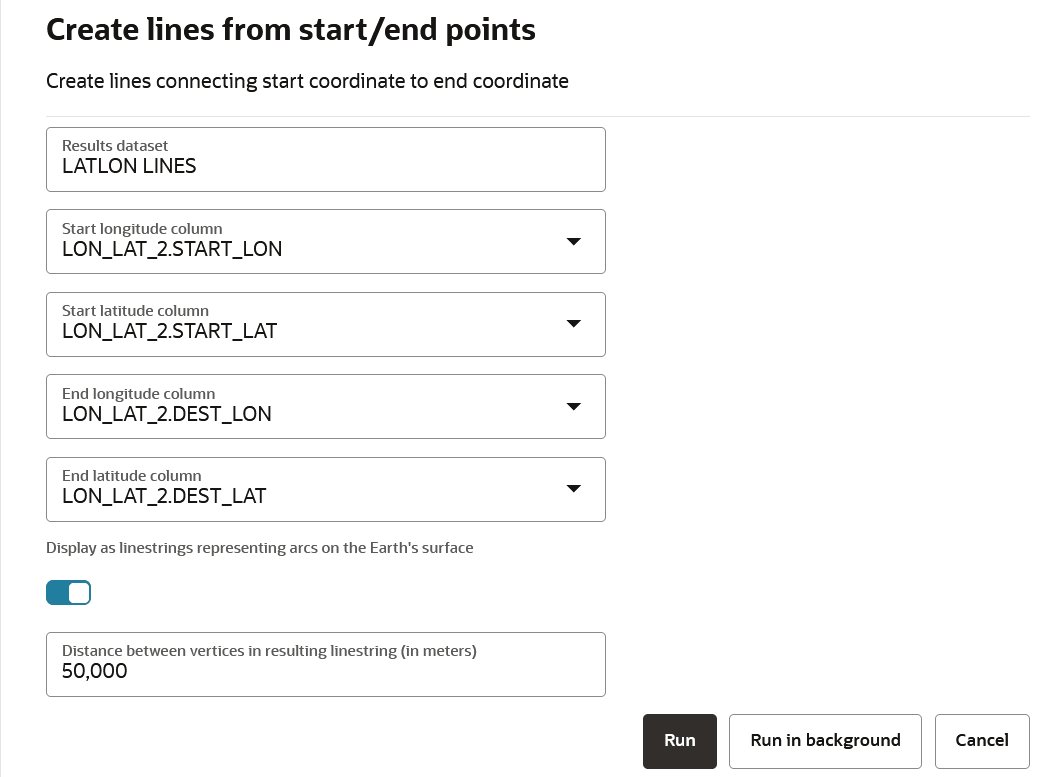Image resolution: width=1053 pixels, height=777 pixels.
Task: Click the End latitude dropdown chevron icon
Action: (573, 488)
